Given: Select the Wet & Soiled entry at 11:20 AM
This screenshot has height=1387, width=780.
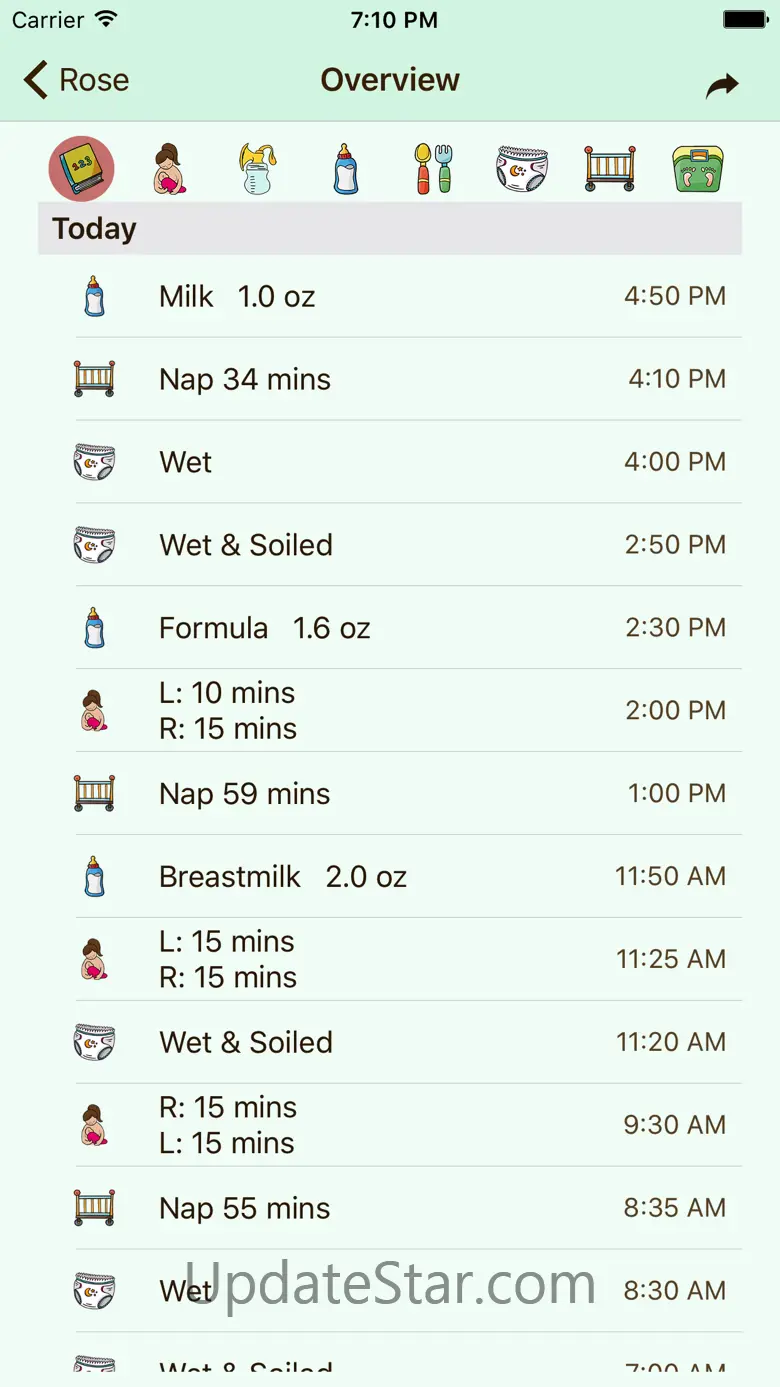Looking at the screenshot, I should 400,1043.
